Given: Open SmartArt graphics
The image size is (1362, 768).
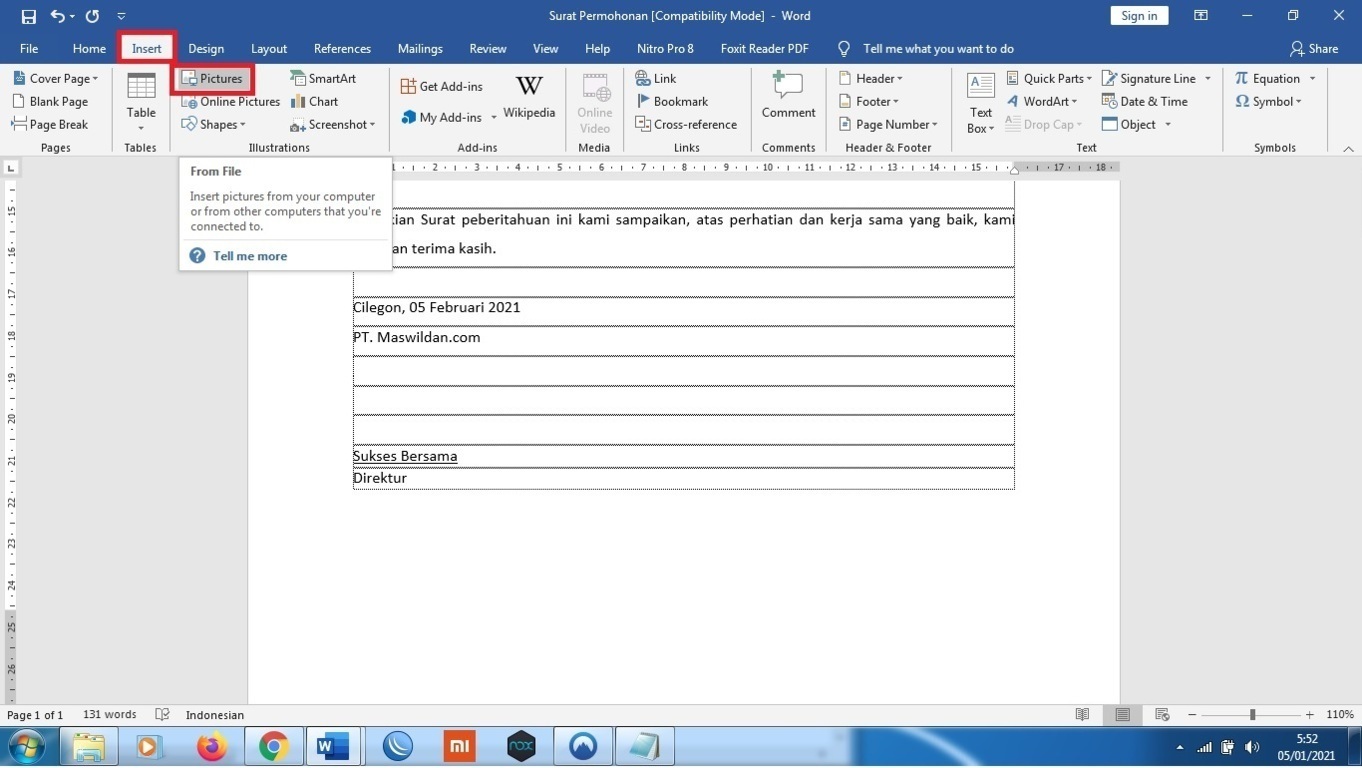Looking at the screenshot, I should coord(324,78).
